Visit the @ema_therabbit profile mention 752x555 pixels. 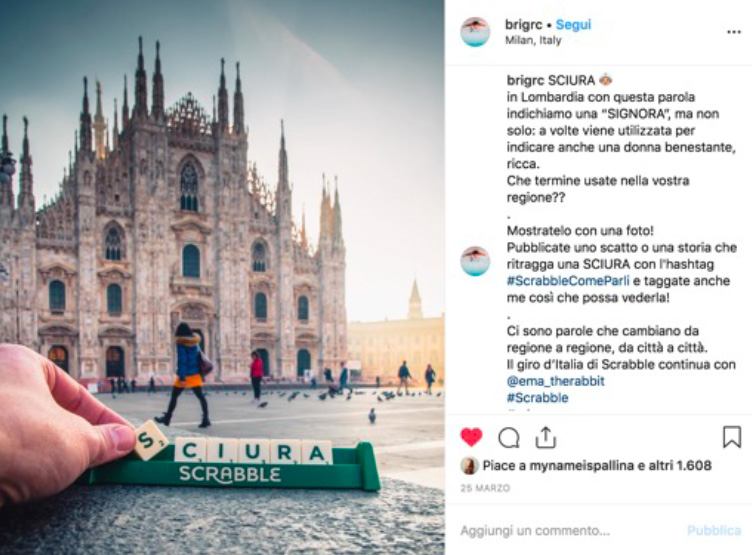(x=555, y=381)
